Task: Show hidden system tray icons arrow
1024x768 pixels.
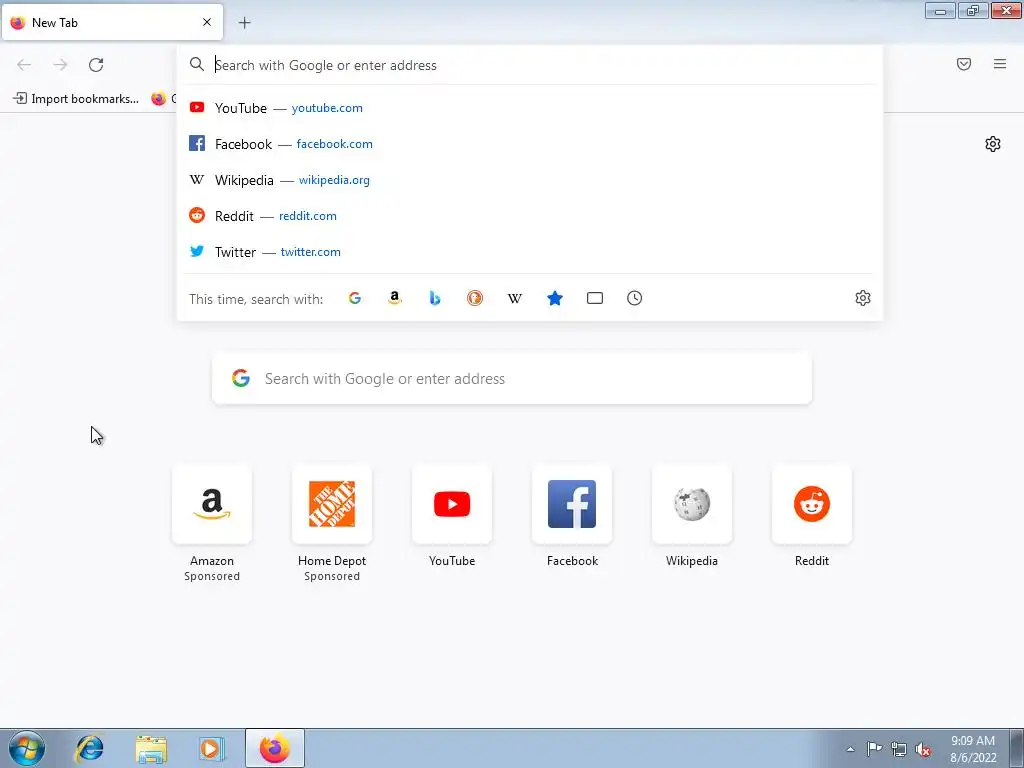Action: click(x=850, y=749)
